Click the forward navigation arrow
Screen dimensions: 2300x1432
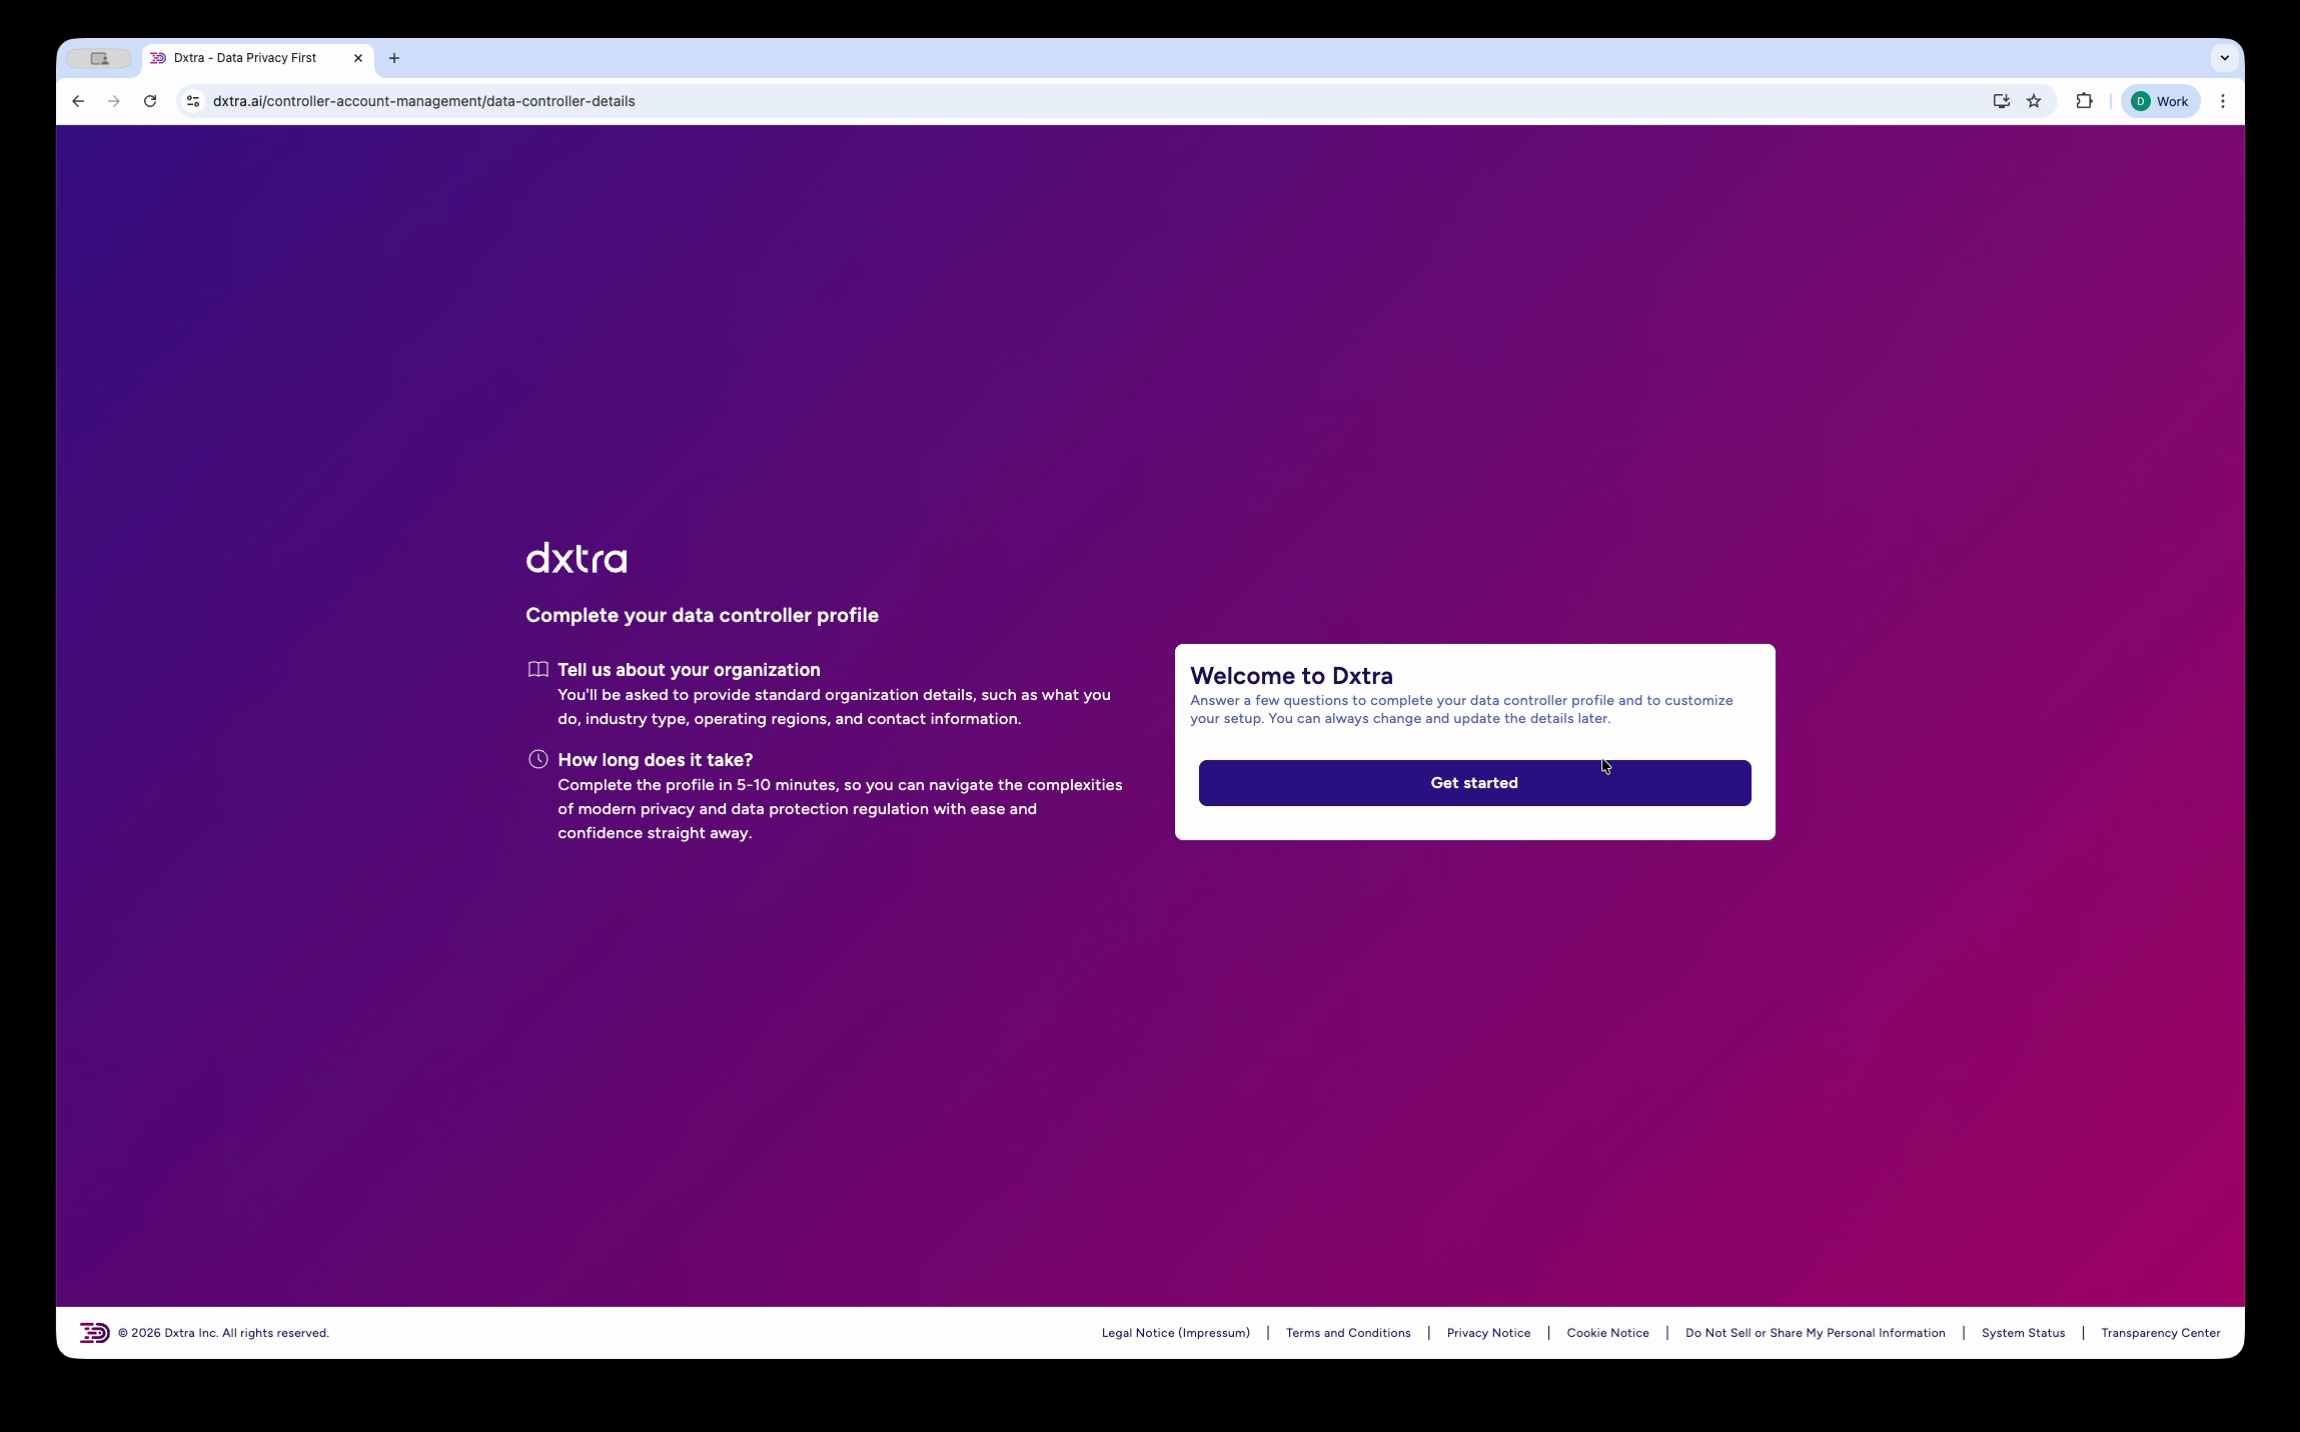pos(114,101)
